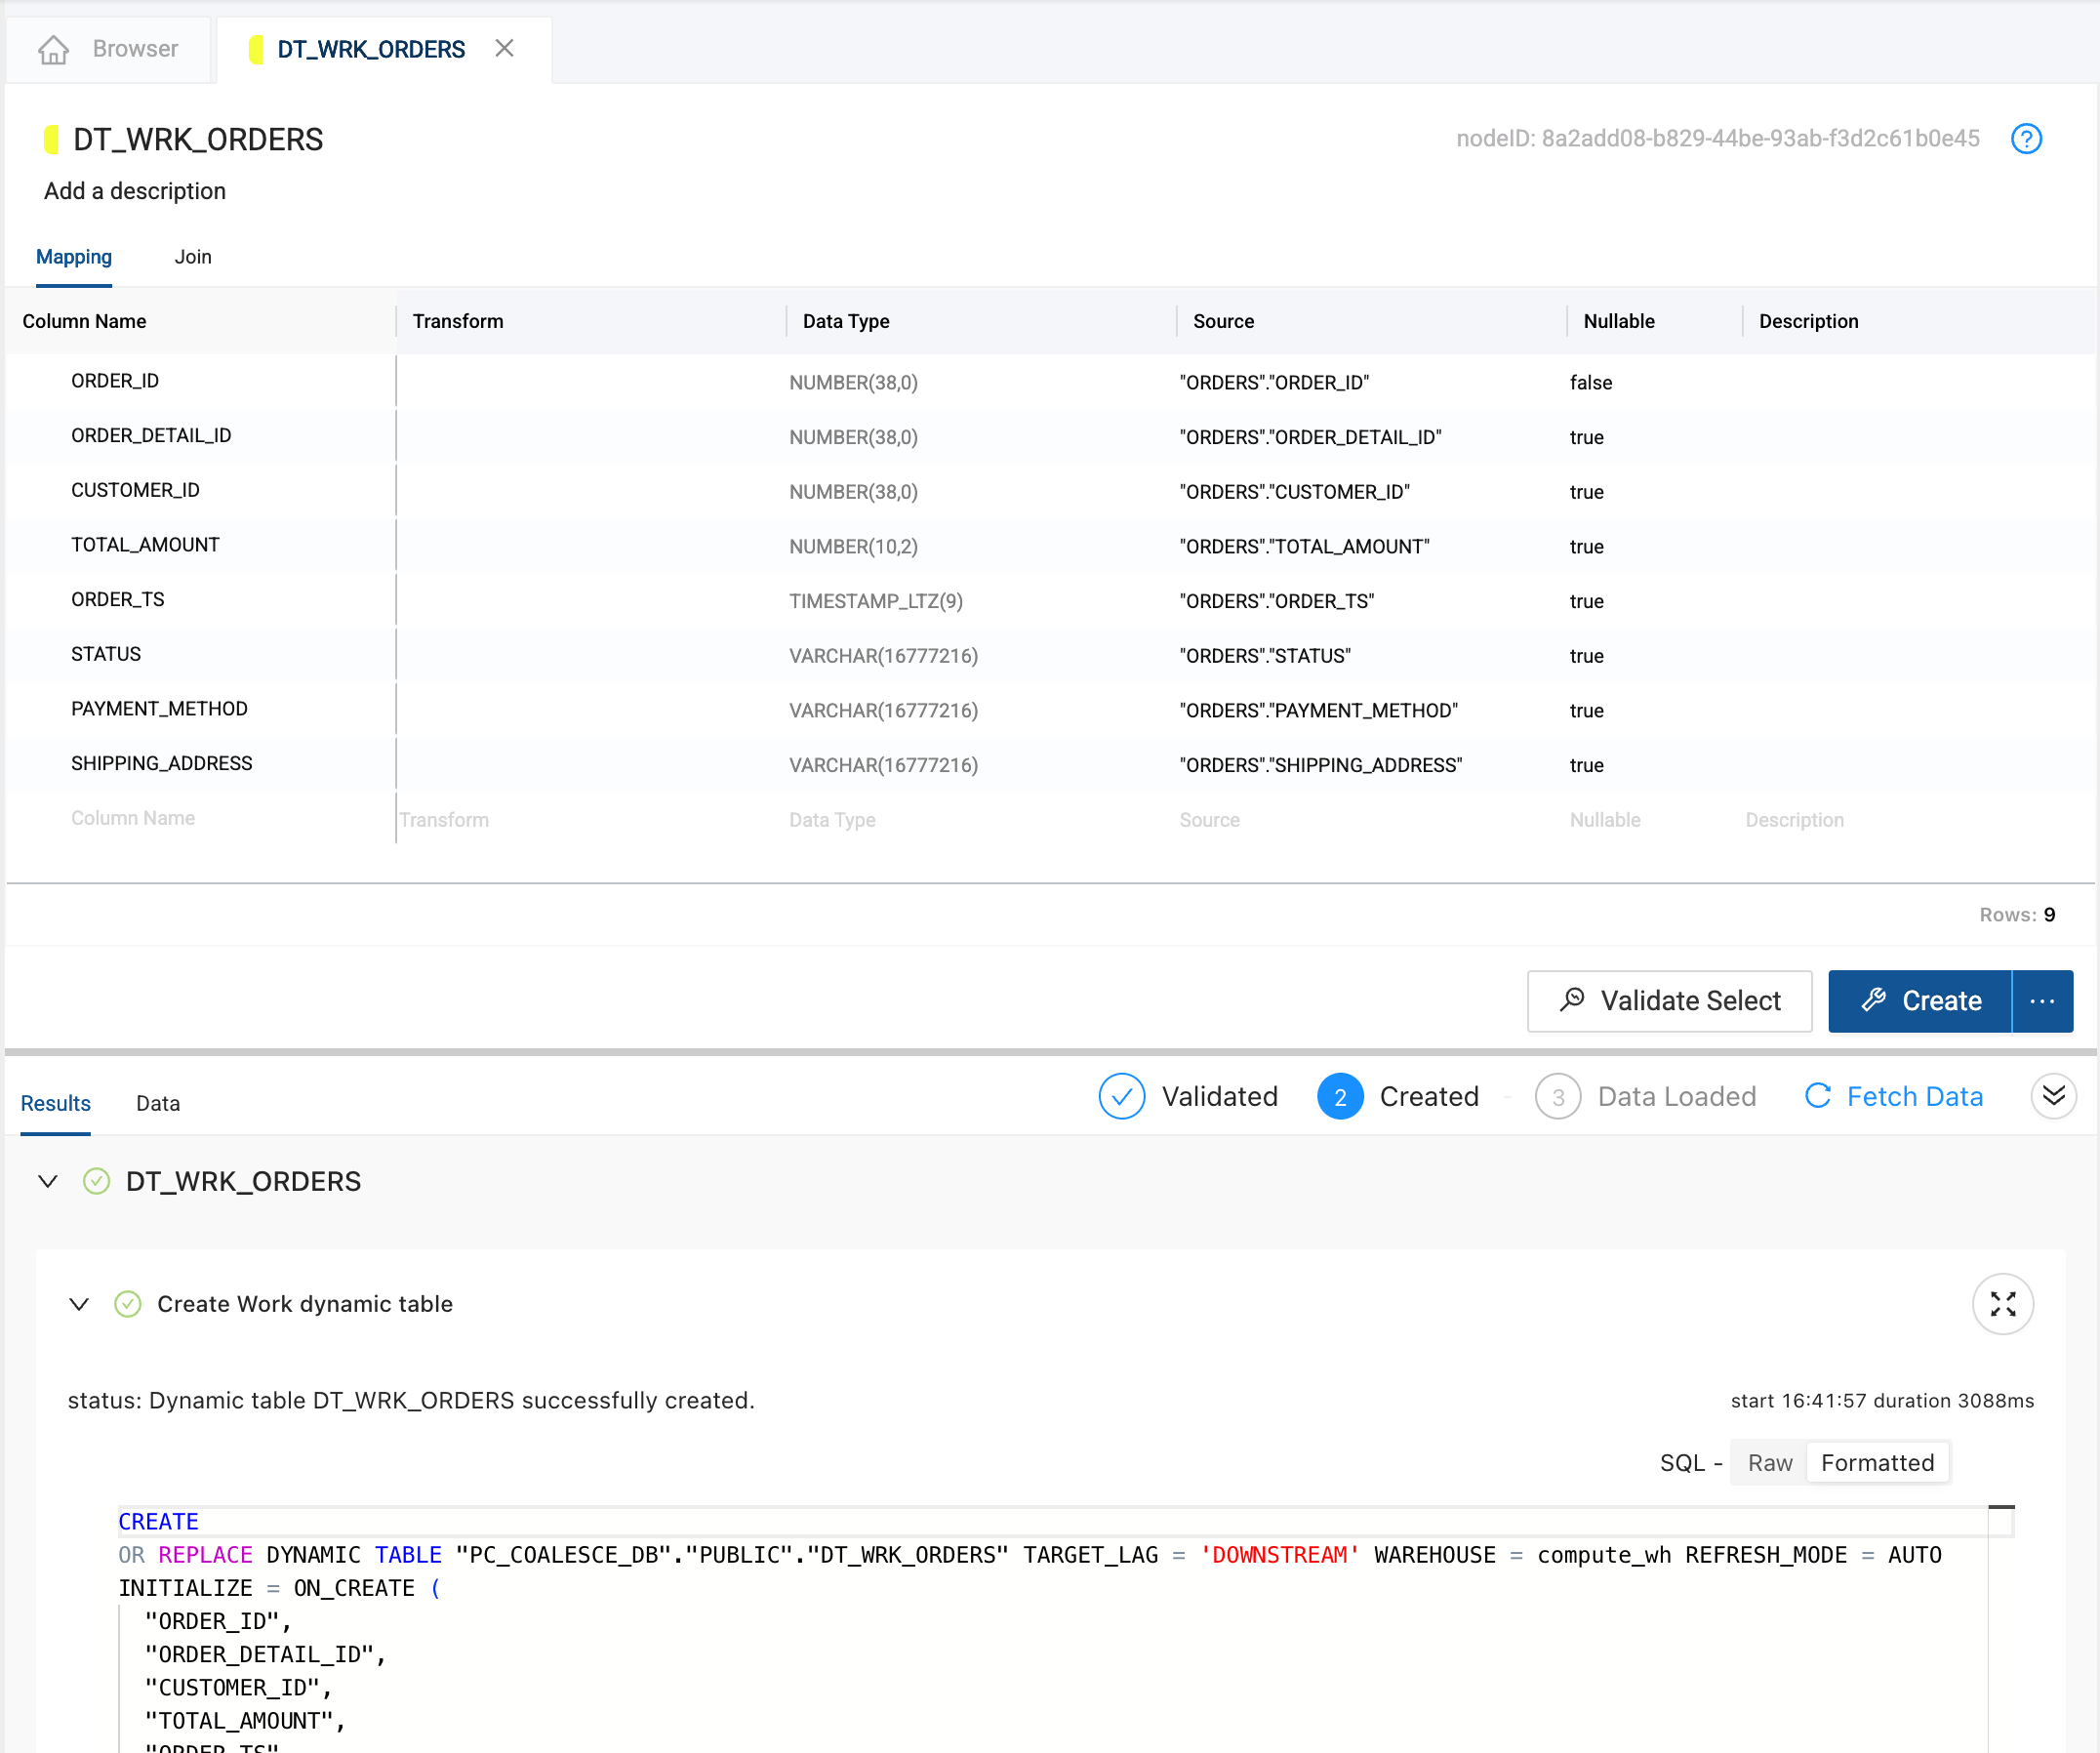Click the Validated checkmark circle icon
The image size is (2100, 1753).
[1121, 1096]
